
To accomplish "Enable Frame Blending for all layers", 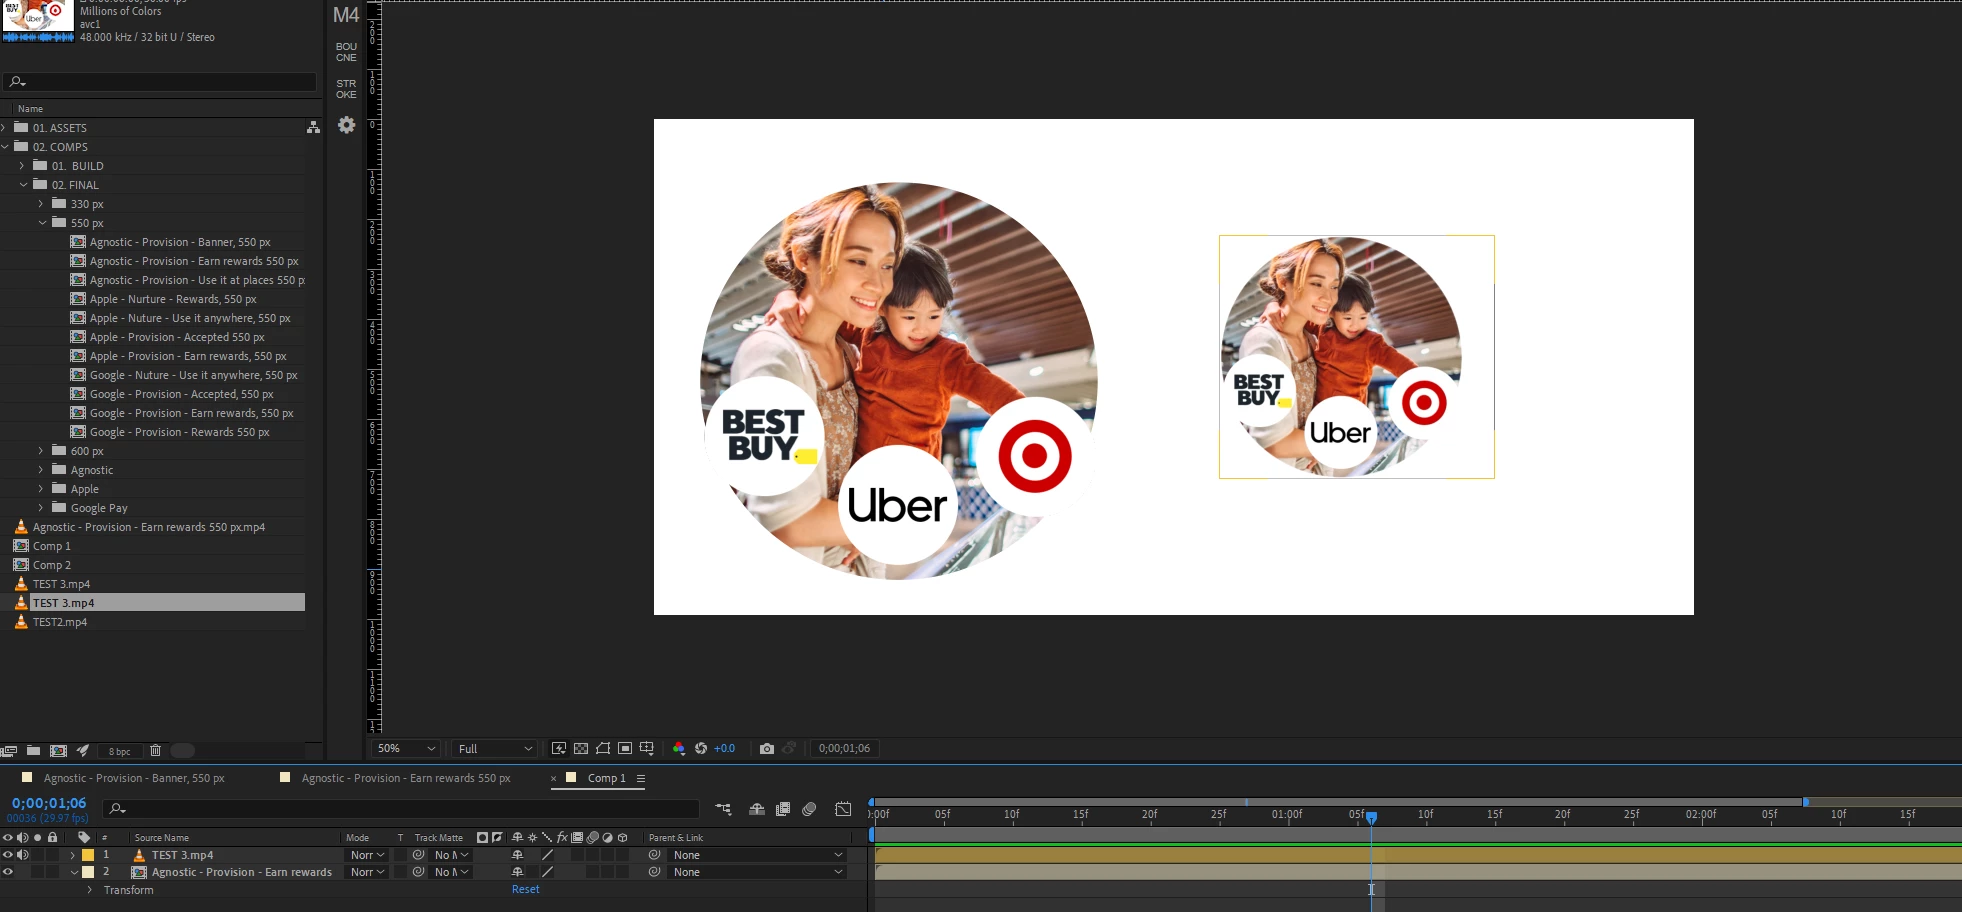I will [783, 809].
